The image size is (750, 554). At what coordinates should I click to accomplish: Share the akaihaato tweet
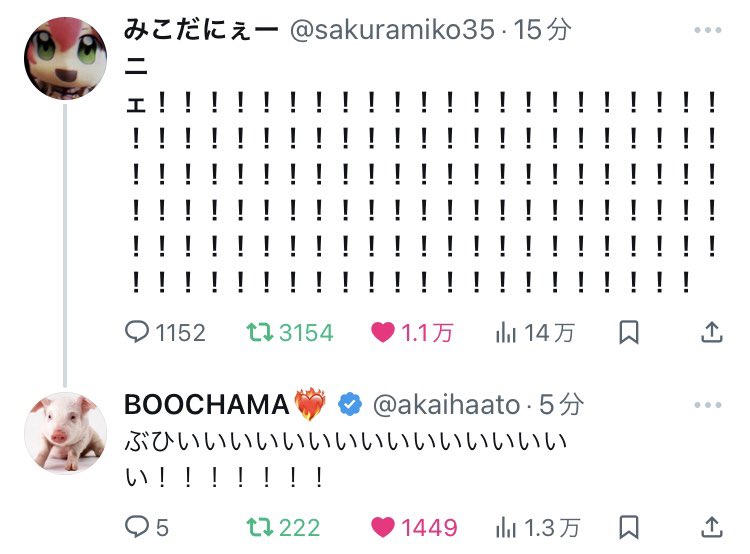pyautogui.click(x=712, y=527)
